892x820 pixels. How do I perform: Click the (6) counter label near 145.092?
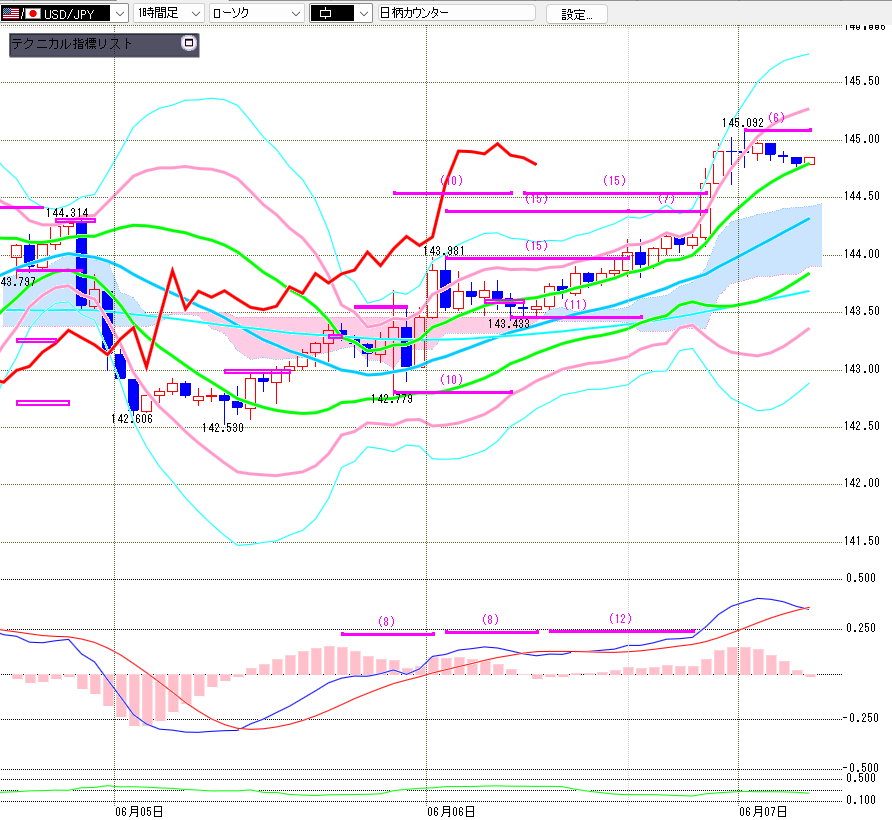pyautogui.click(x=777, y=118)
